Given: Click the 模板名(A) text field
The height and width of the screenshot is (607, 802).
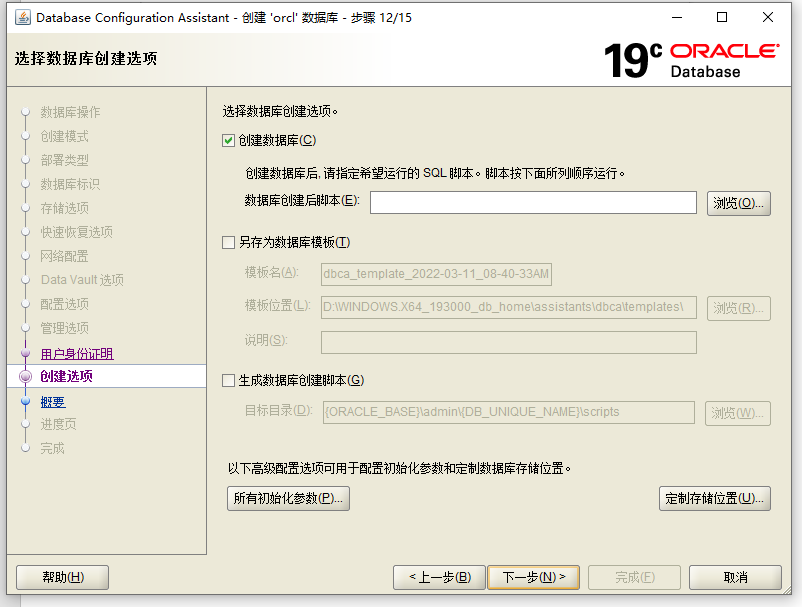Looking at the screenshot, I should [436, 274].
